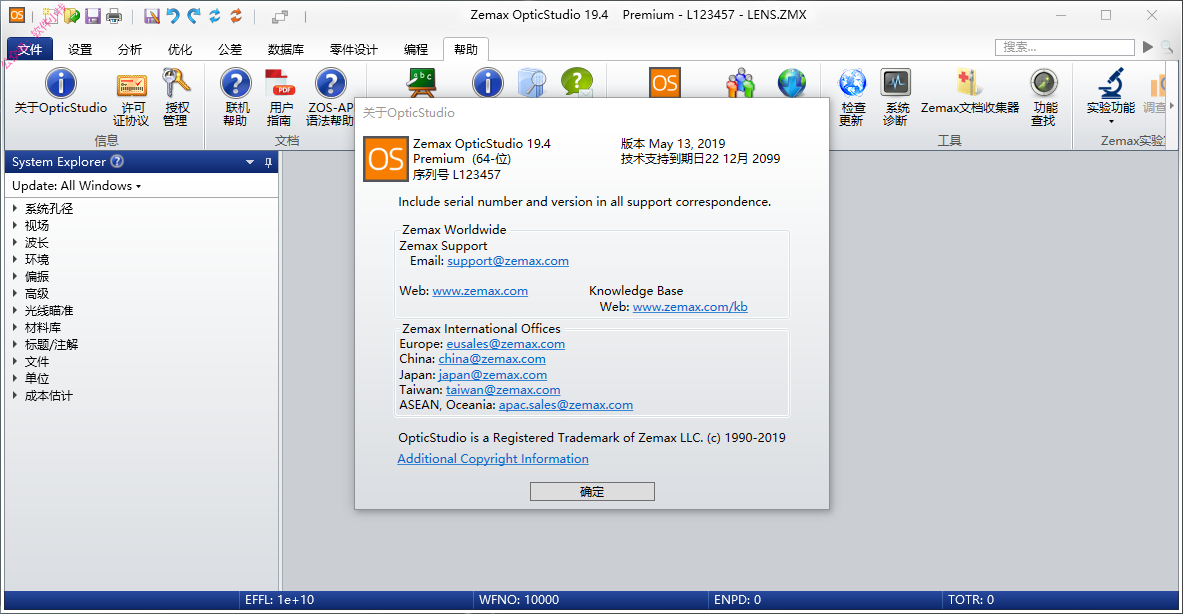Click the search magnifier icon beside search box
This screenshot has width=1183, height=614.
tap(1167, 48)
